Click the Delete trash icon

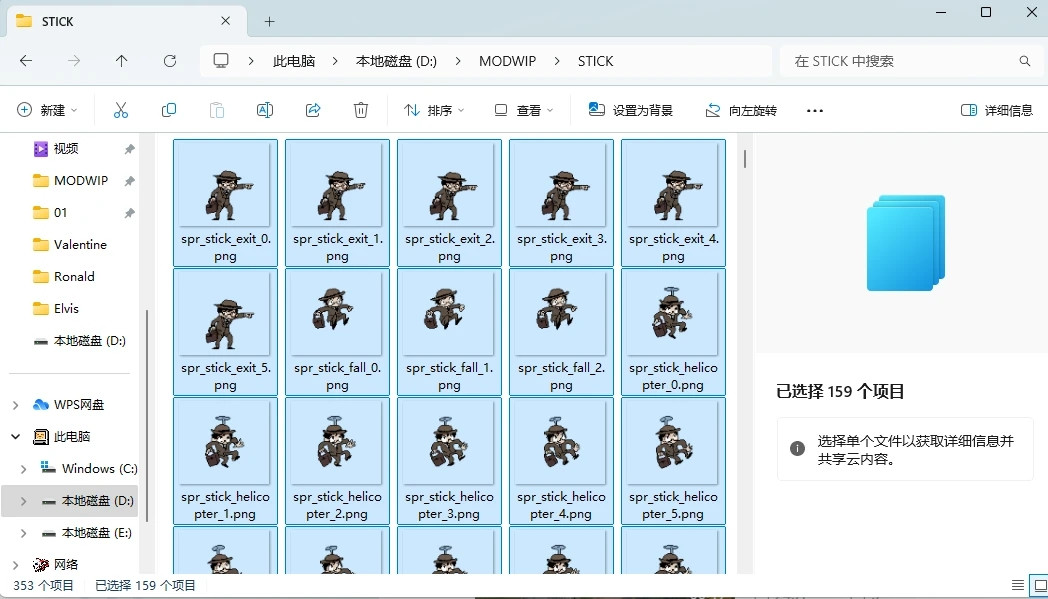click(x=361, y=110)
